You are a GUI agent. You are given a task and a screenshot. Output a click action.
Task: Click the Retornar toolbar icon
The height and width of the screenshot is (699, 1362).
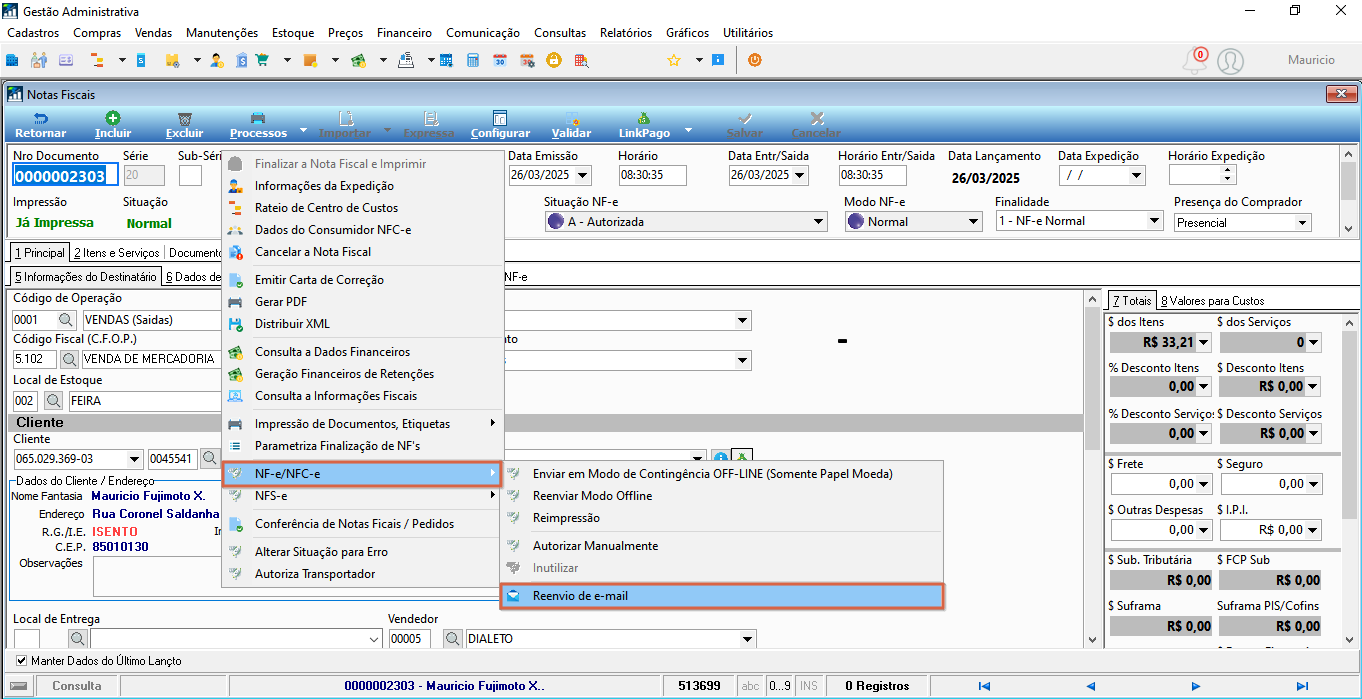pyautogui.click(x=41, y=118)
